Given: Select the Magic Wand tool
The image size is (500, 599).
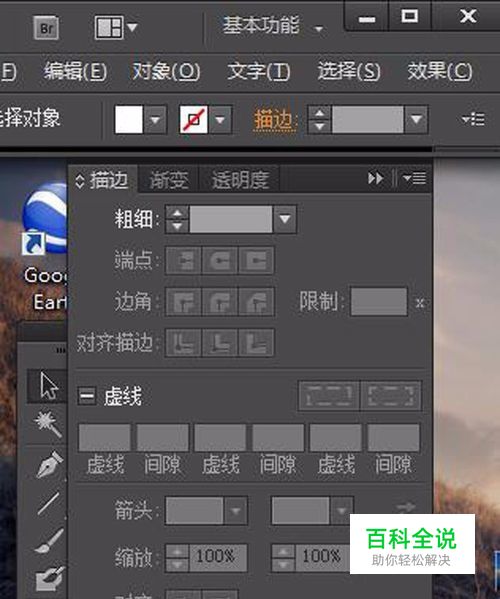Looking at the screenshot, I should [48, 424].
